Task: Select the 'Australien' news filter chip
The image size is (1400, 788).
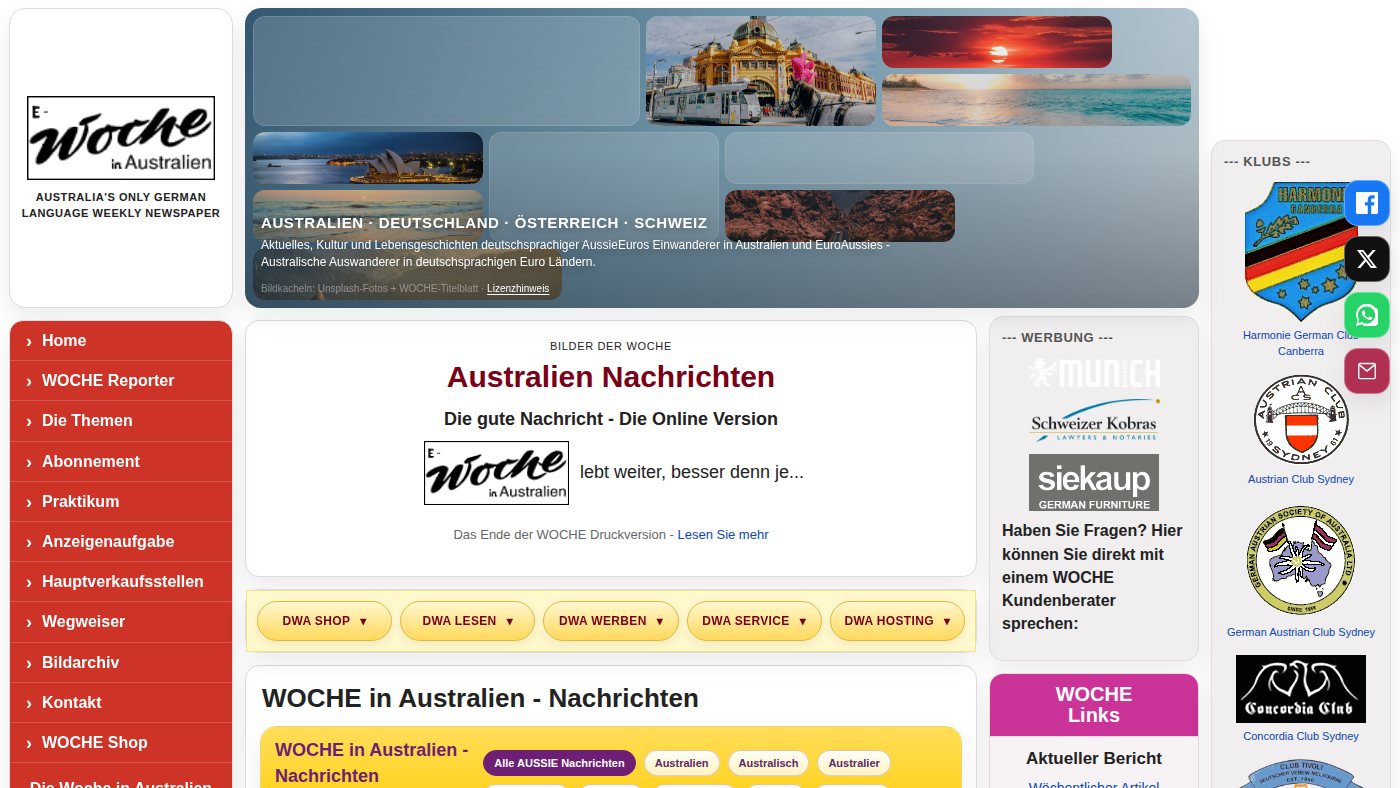Action: [x=682, y=763]
